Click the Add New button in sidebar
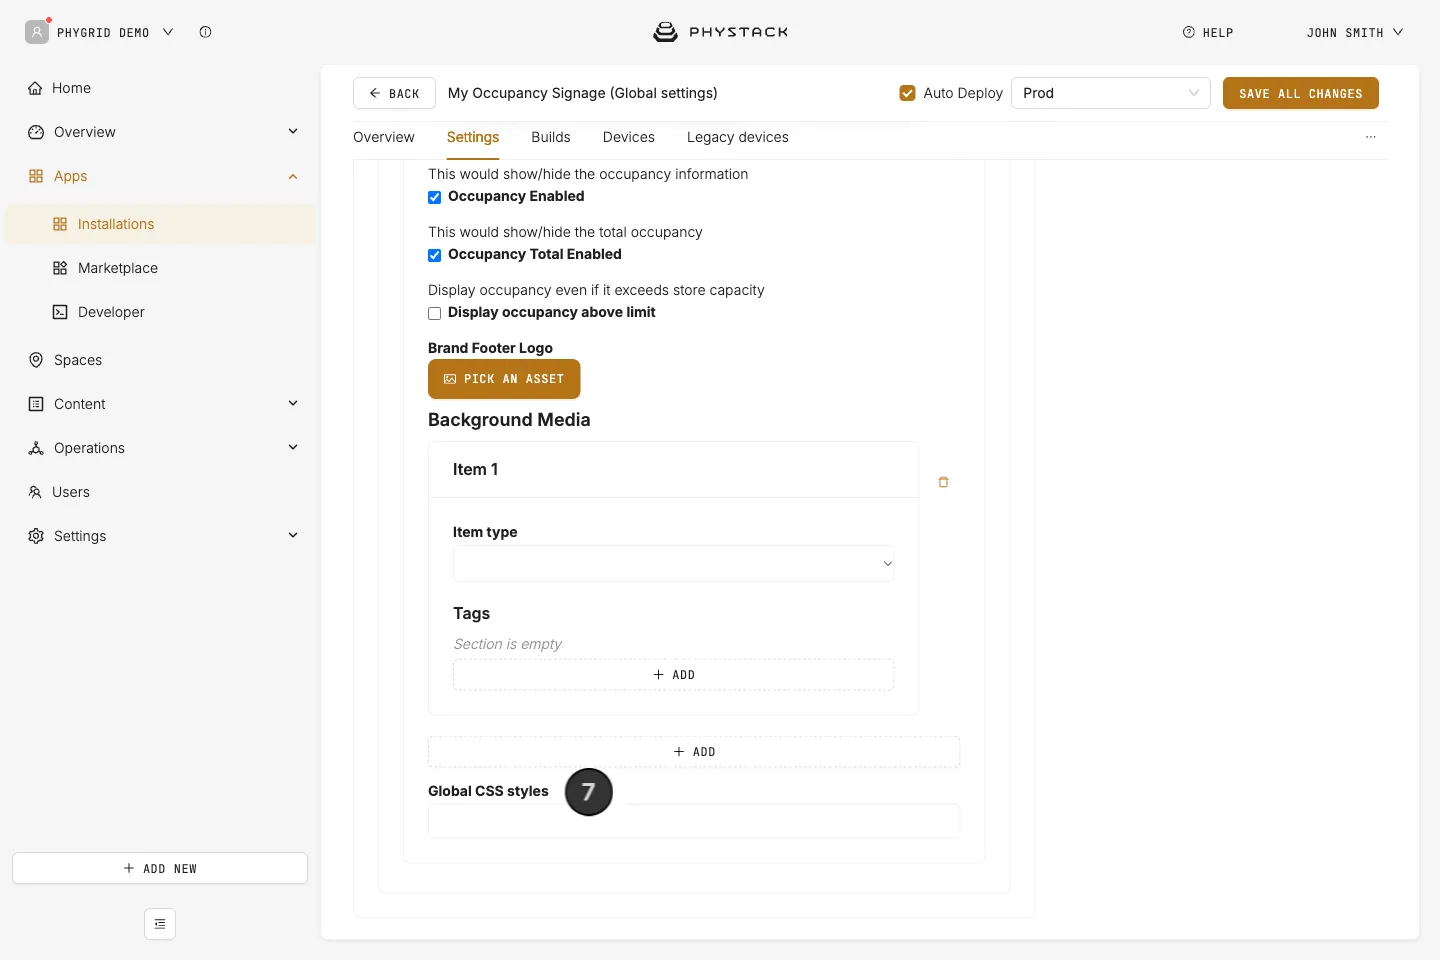 (x=160, y=868)
